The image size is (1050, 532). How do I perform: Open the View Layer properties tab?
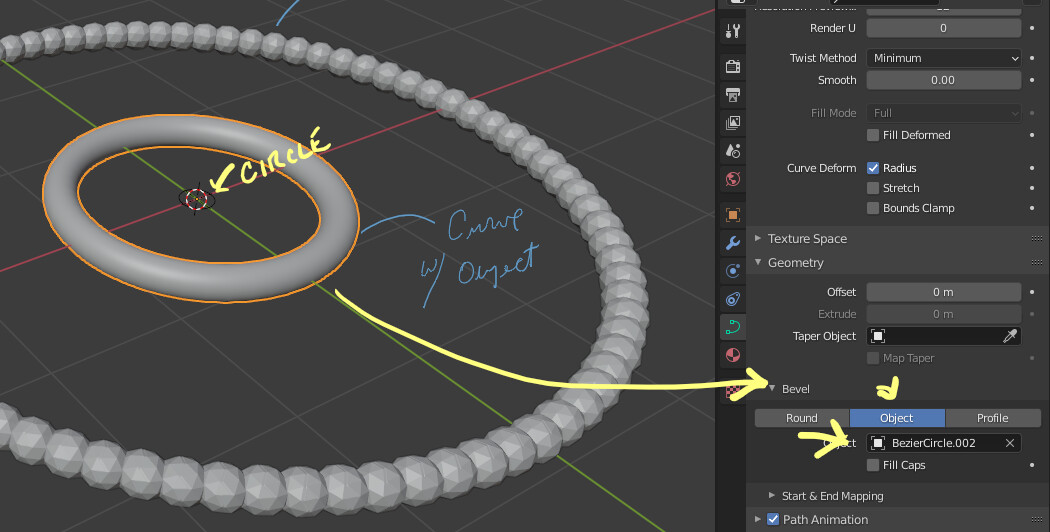(733, 123)
